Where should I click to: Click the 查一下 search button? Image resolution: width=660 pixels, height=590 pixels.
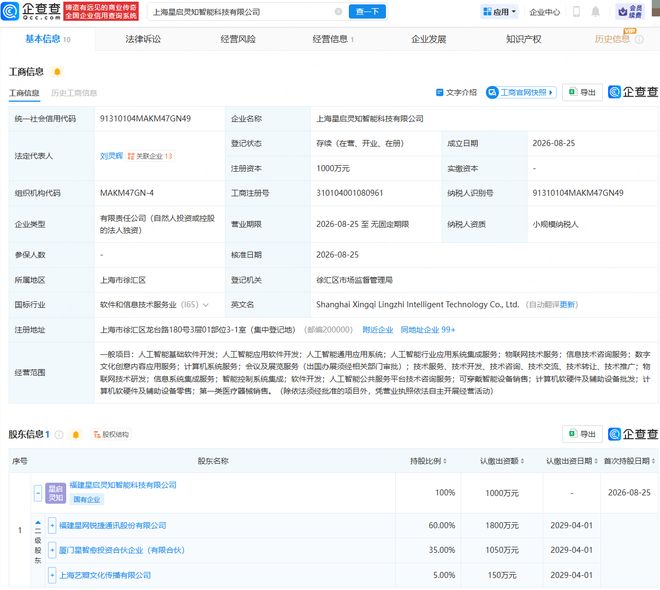click(x=367, y=11)
